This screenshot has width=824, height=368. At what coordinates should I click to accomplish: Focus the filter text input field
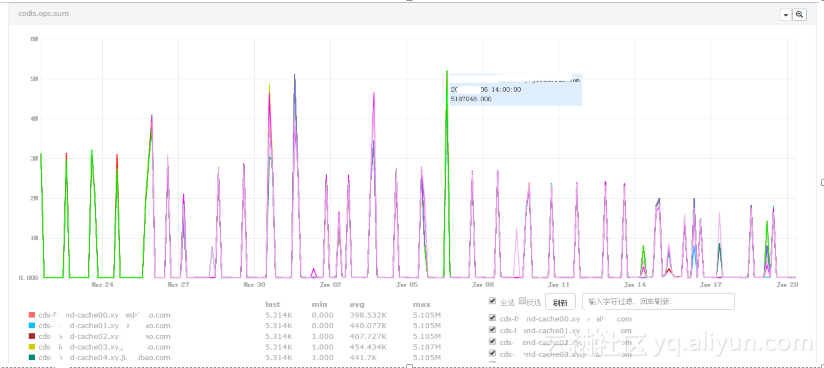coord(658,302)
